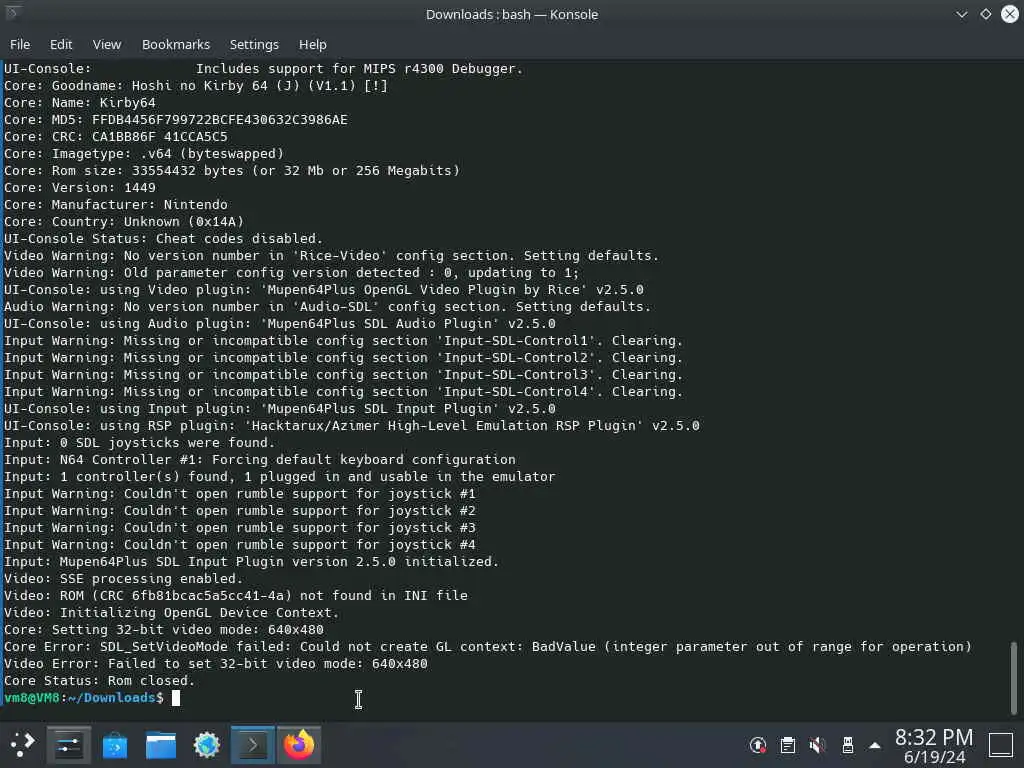Launch Discover software center from taskbar
1024x768 pixels.
pos(115,744)
